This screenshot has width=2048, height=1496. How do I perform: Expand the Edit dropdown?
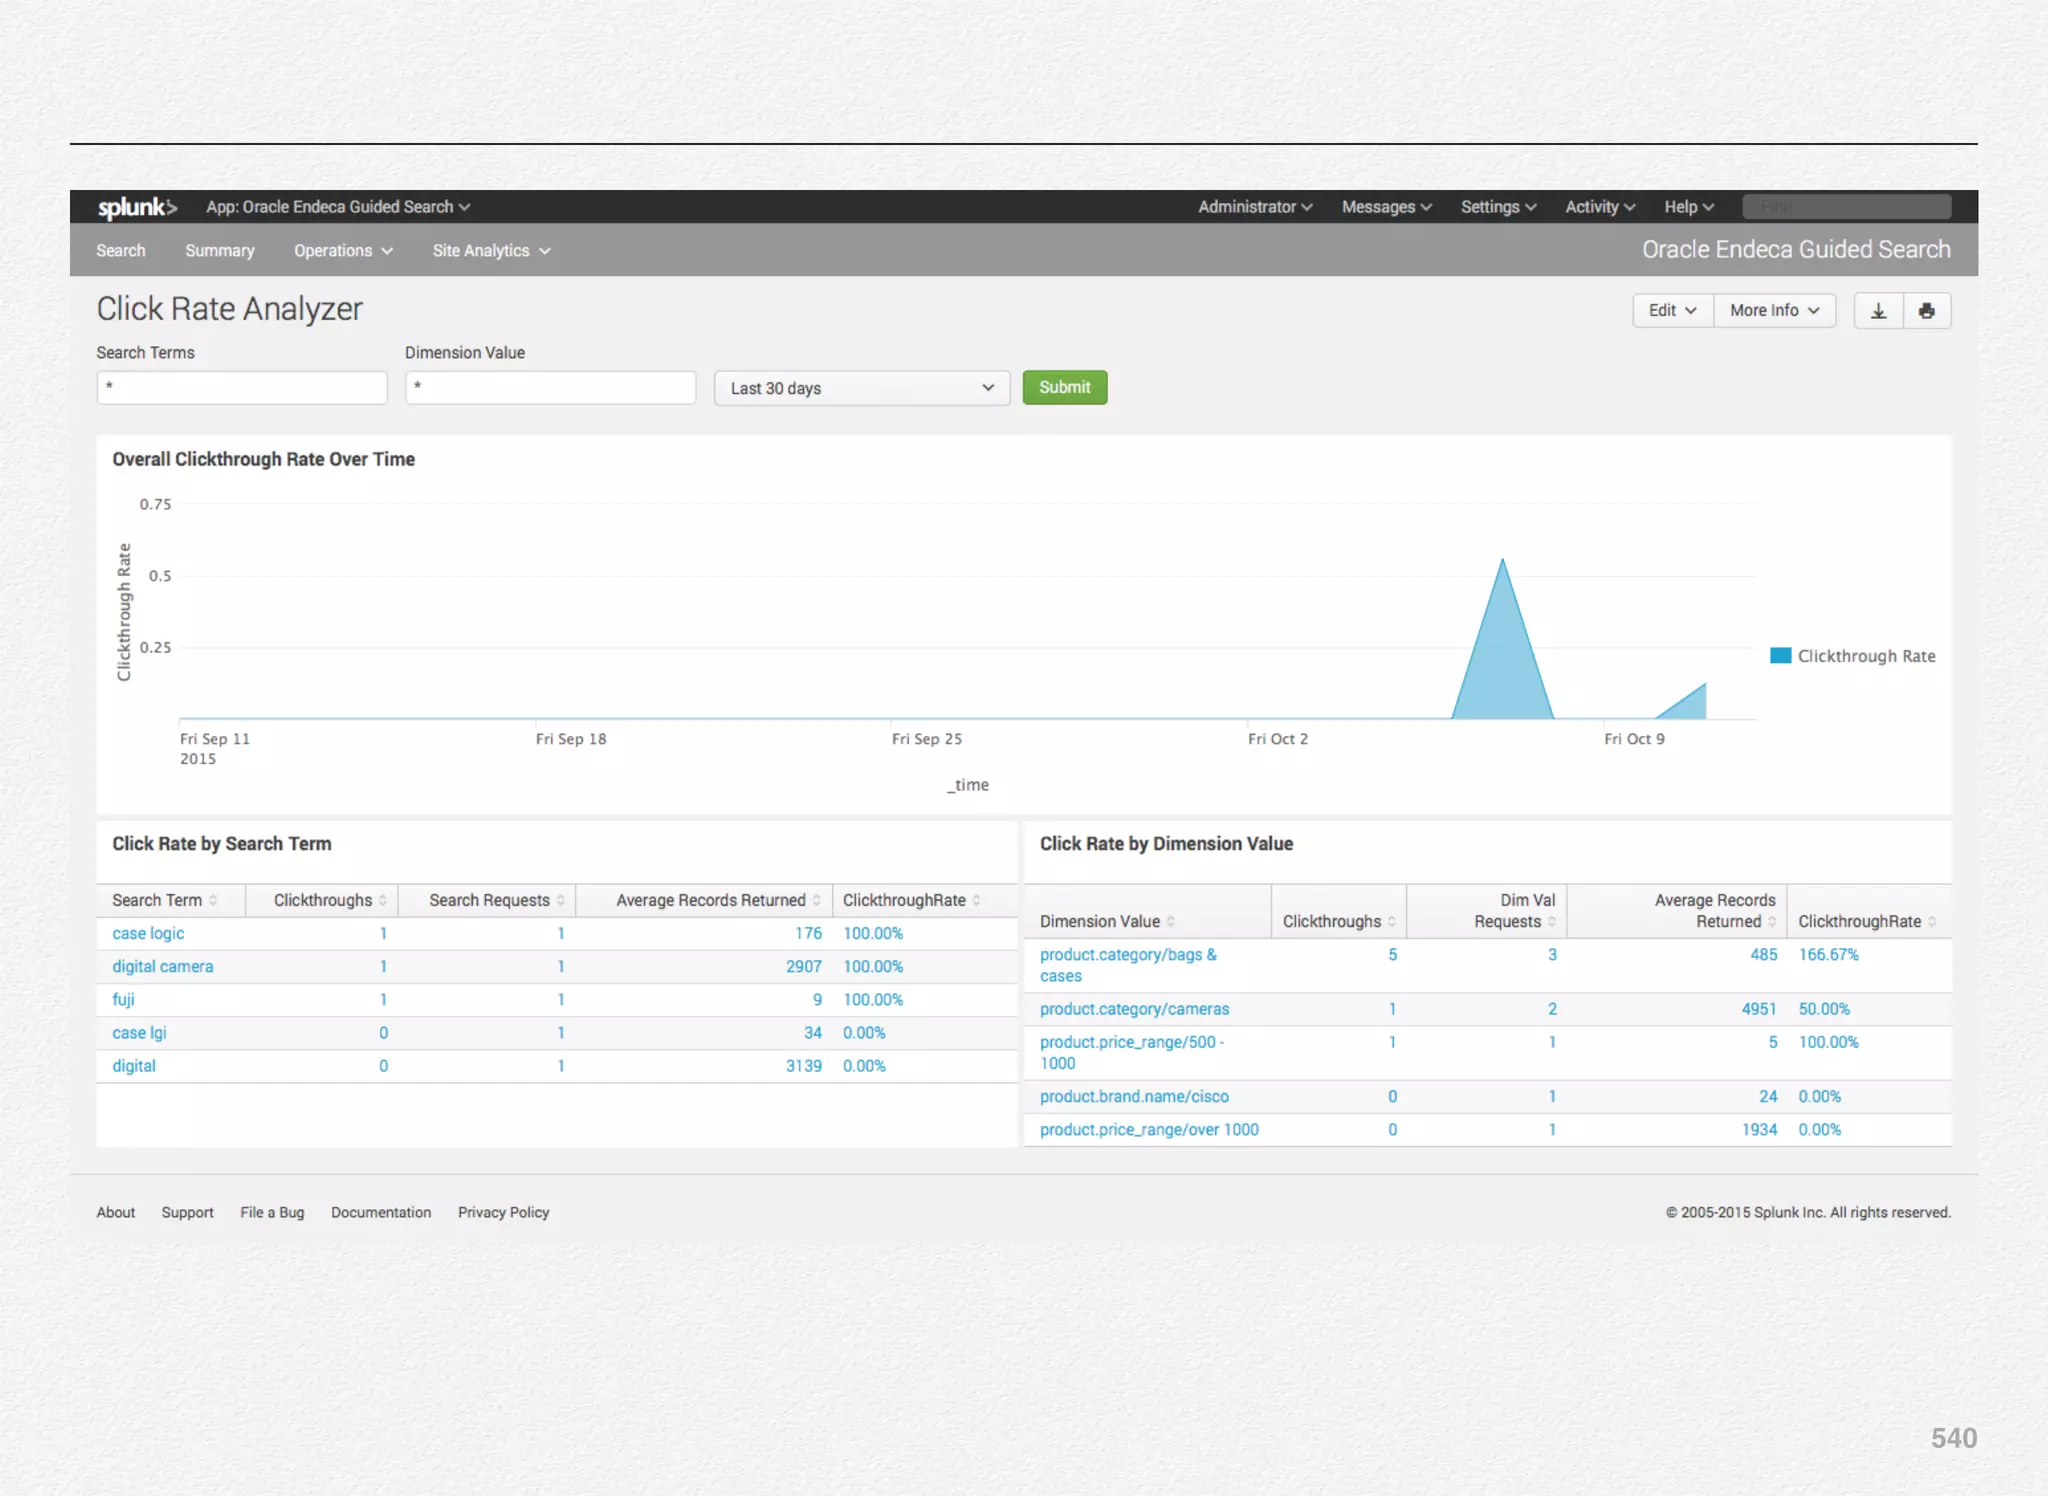(x=1672, y=311)
